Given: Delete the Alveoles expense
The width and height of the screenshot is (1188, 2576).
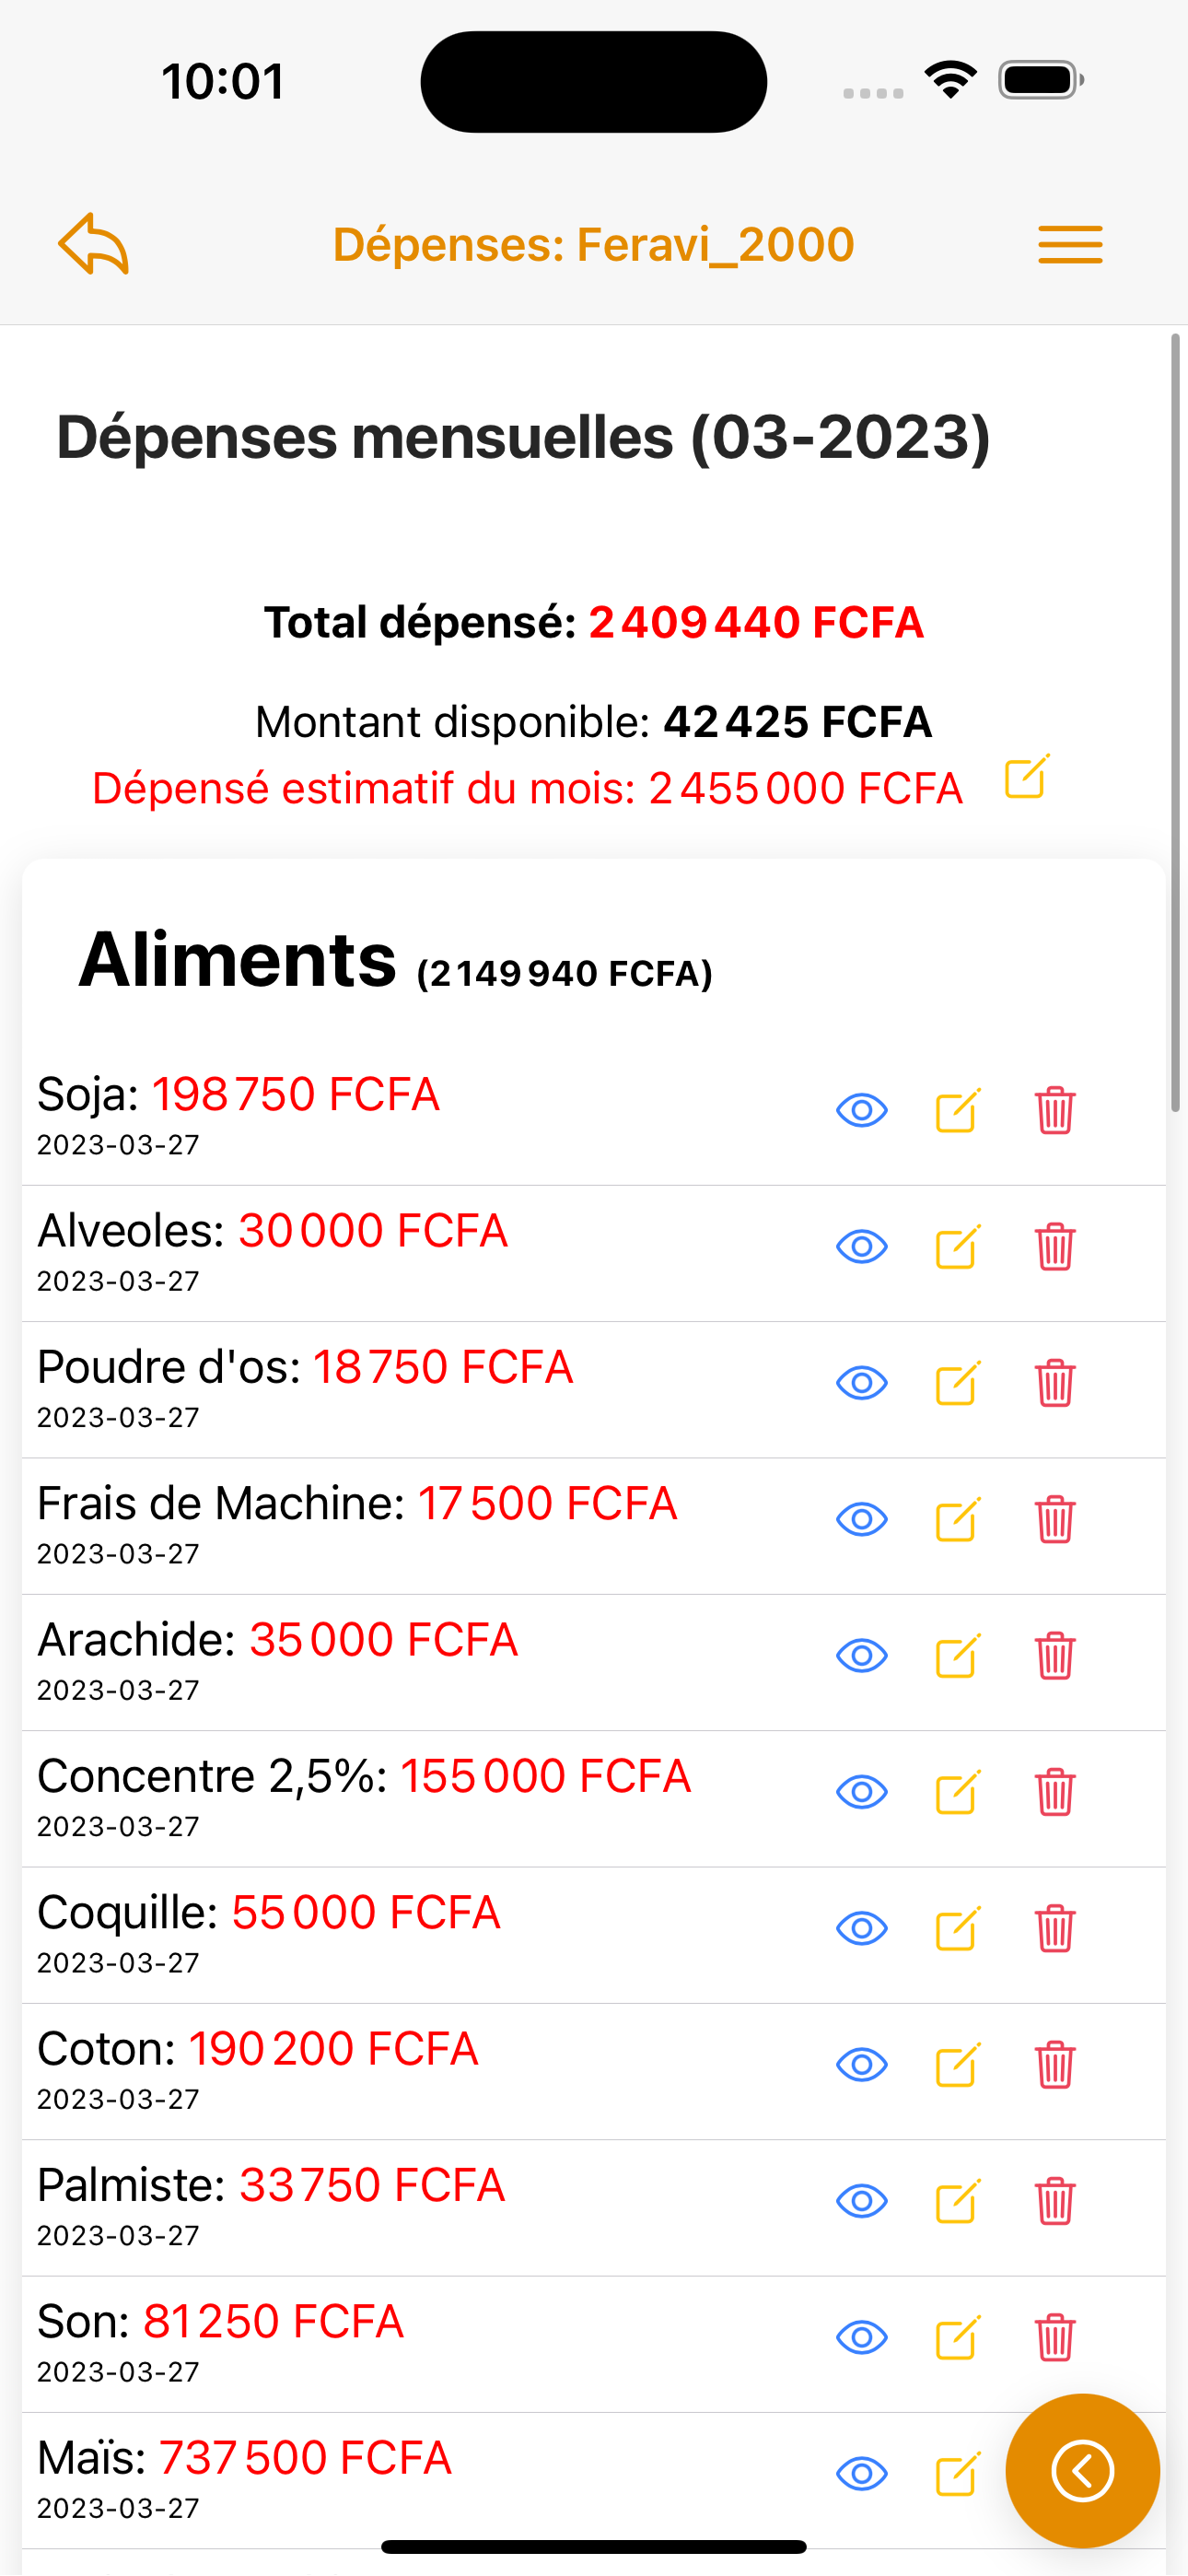Looking at the screenshot, I should (x=1054, y=1247).
